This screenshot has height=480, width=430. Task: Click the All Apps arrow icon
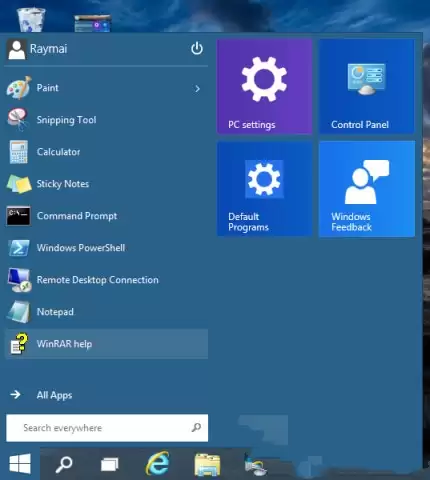(15, 395)
